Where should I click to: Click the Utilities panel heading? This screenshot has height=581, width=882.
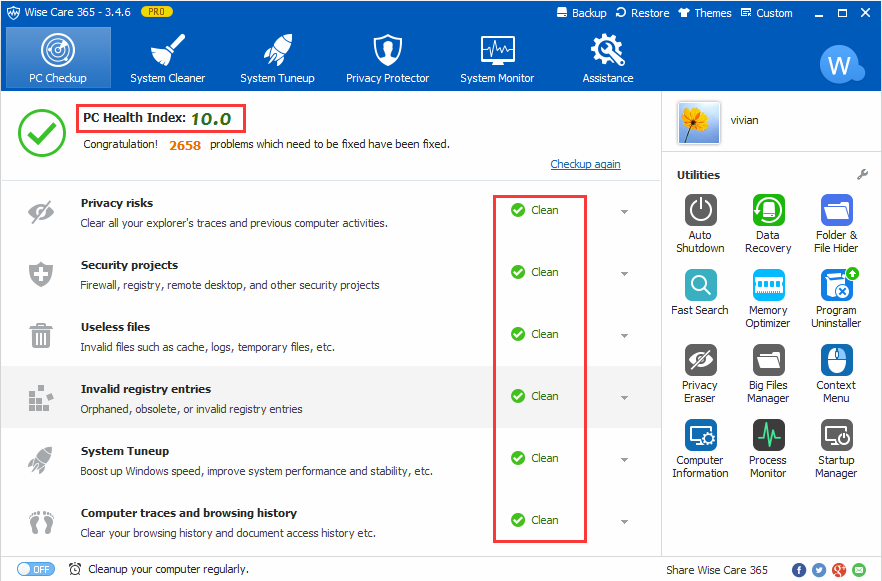(x=698, y=175)
